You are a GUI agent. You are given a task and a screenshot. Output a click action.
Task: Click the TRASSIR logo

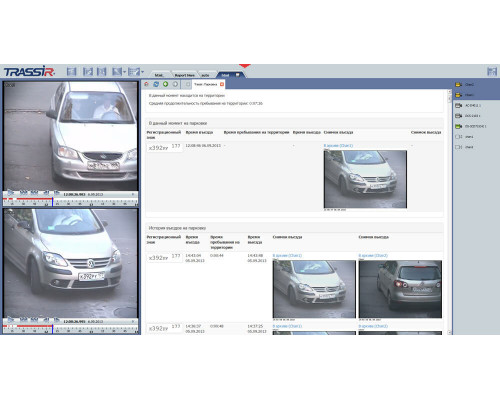coord(29,71)
